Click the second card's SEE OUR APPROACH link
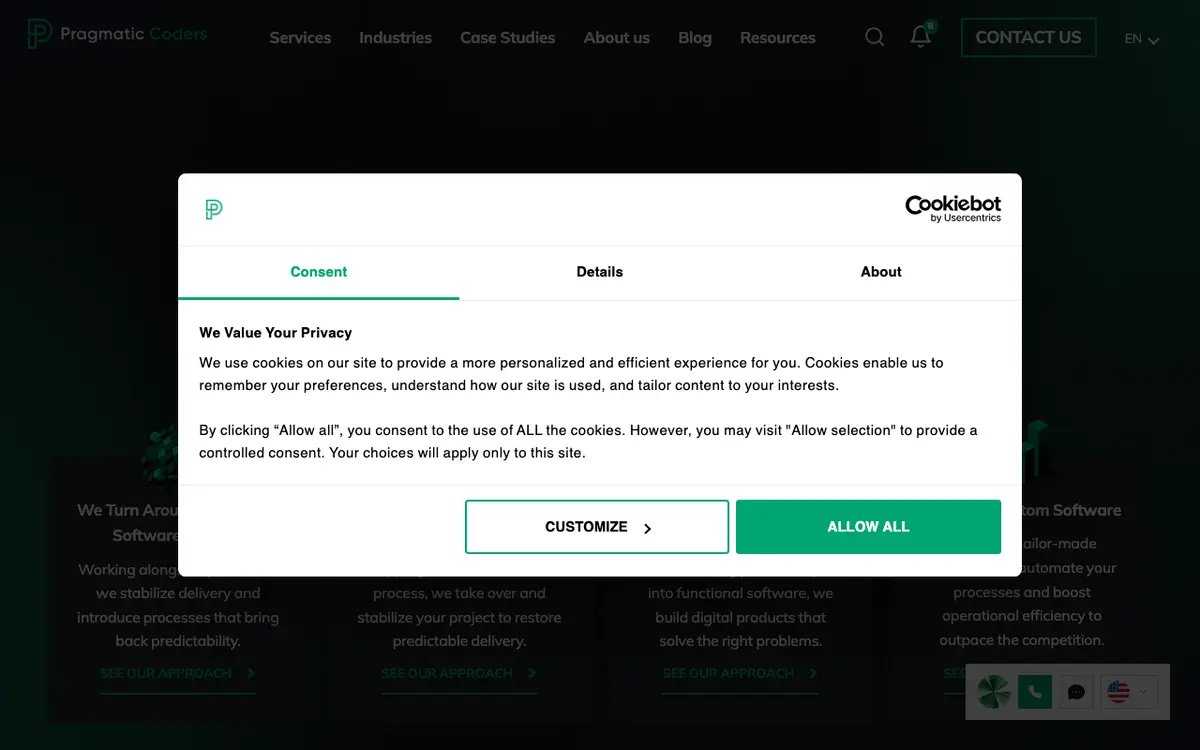Image resolution: width=1200 pixels, height=750 pixels. pos(459,674)
